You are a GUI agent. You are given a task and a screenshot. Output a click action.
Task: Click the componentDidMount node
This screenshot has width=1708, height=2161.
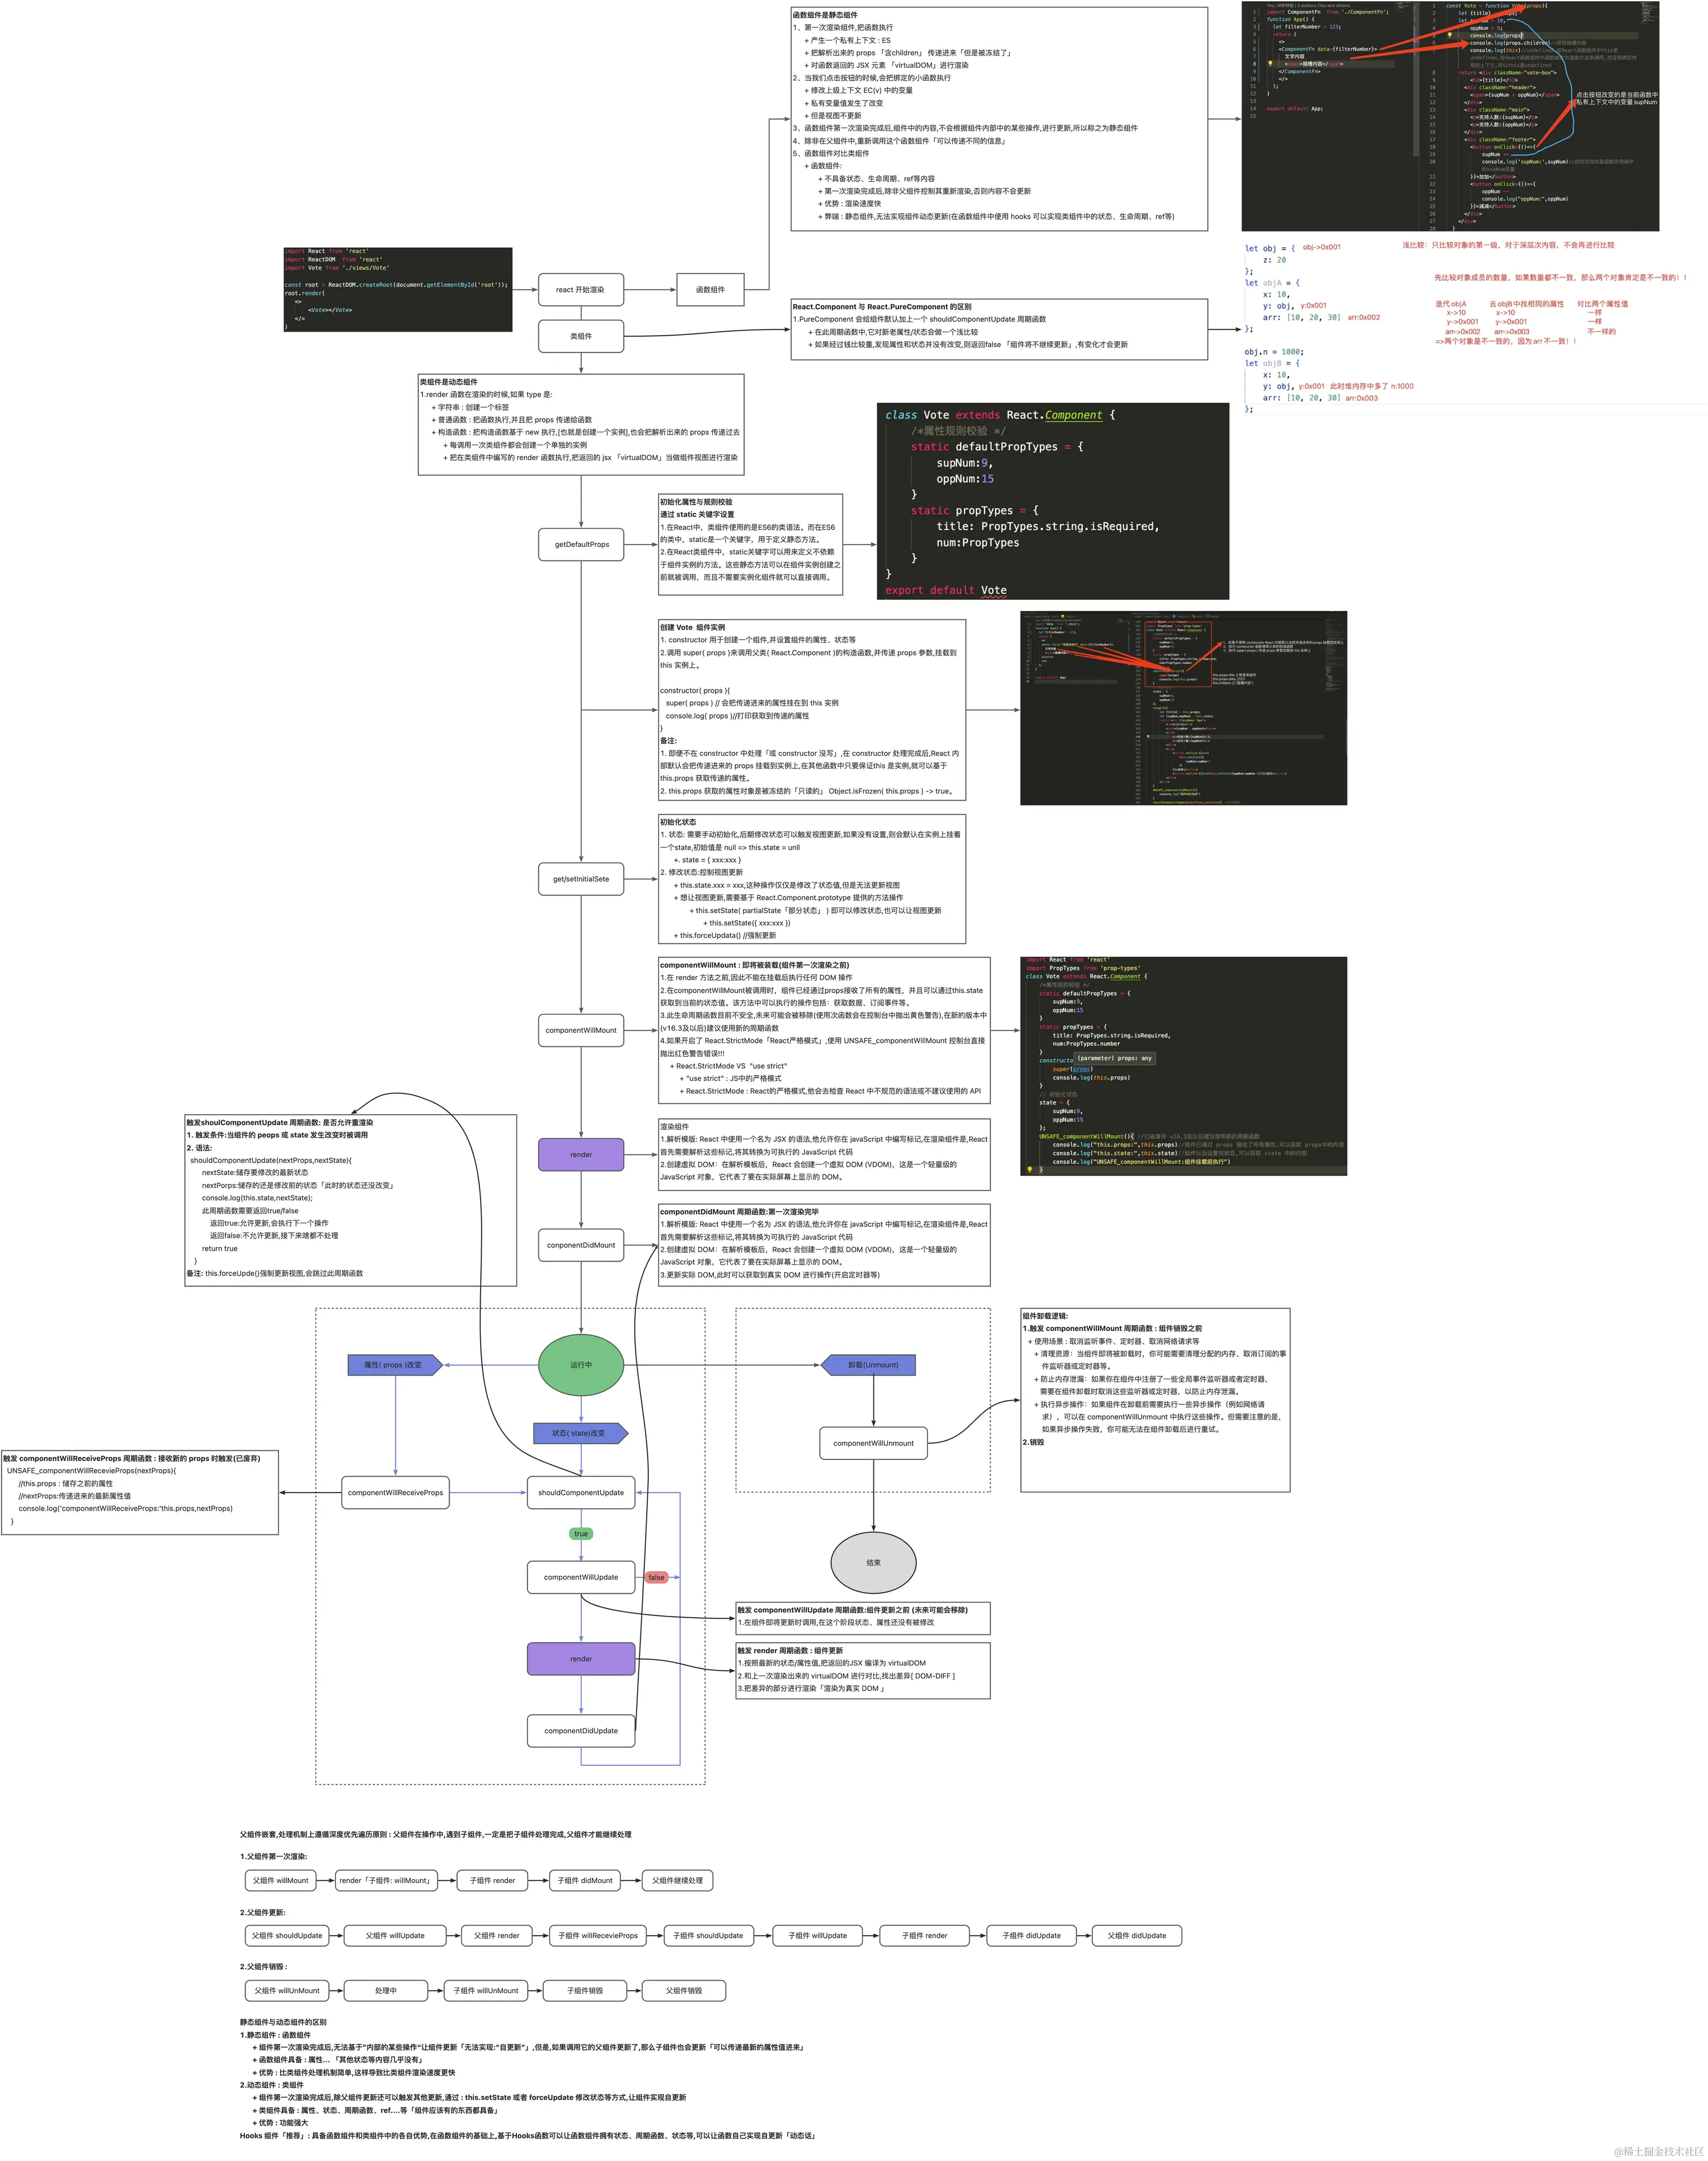coord(581,1245)
